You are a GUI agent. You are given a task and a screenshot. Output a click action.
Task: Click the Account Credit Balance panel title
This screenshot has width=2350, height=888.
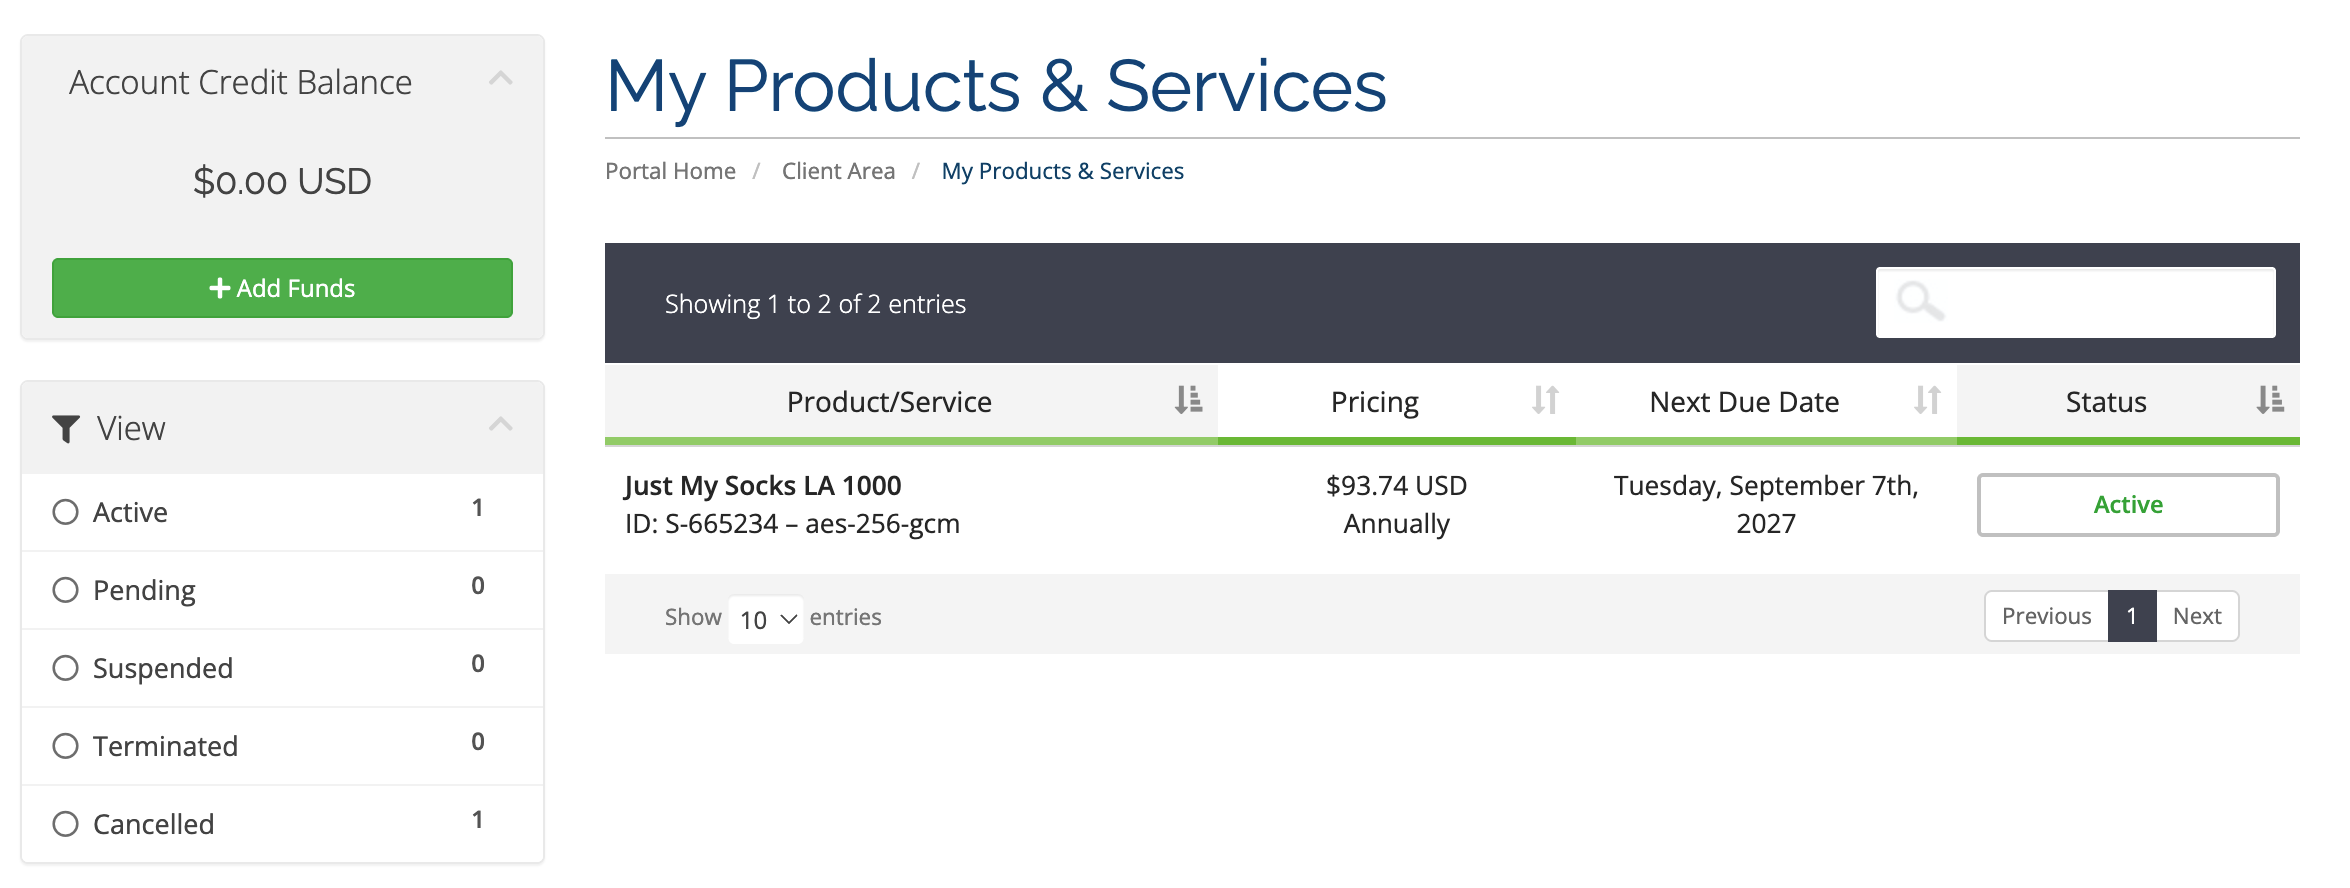(240, 82)
